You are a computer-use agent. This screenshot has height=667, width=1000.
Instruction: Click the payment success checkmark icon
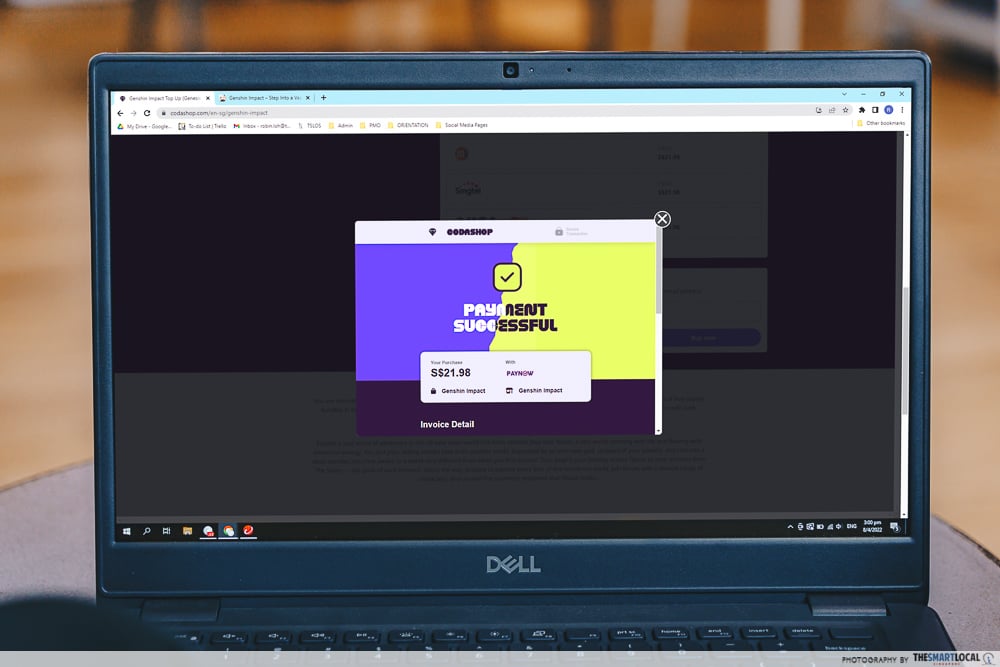[x=507, y=276]
